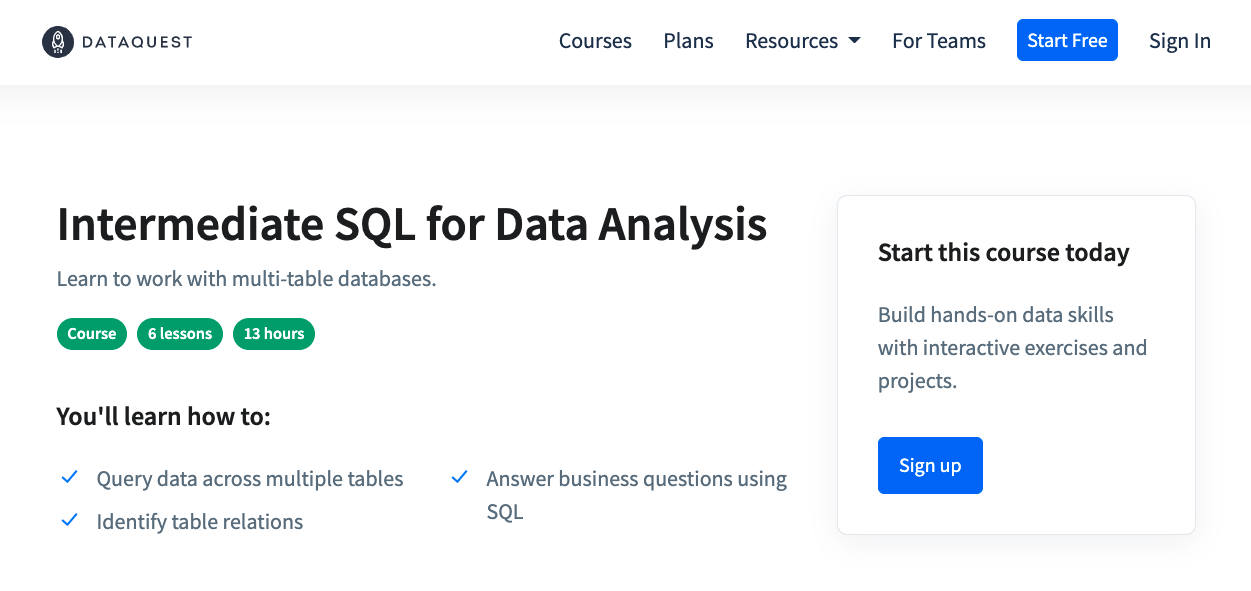Click the 'Start this course today' heading
1251x591 pixels.
[x=1004, y=253]
